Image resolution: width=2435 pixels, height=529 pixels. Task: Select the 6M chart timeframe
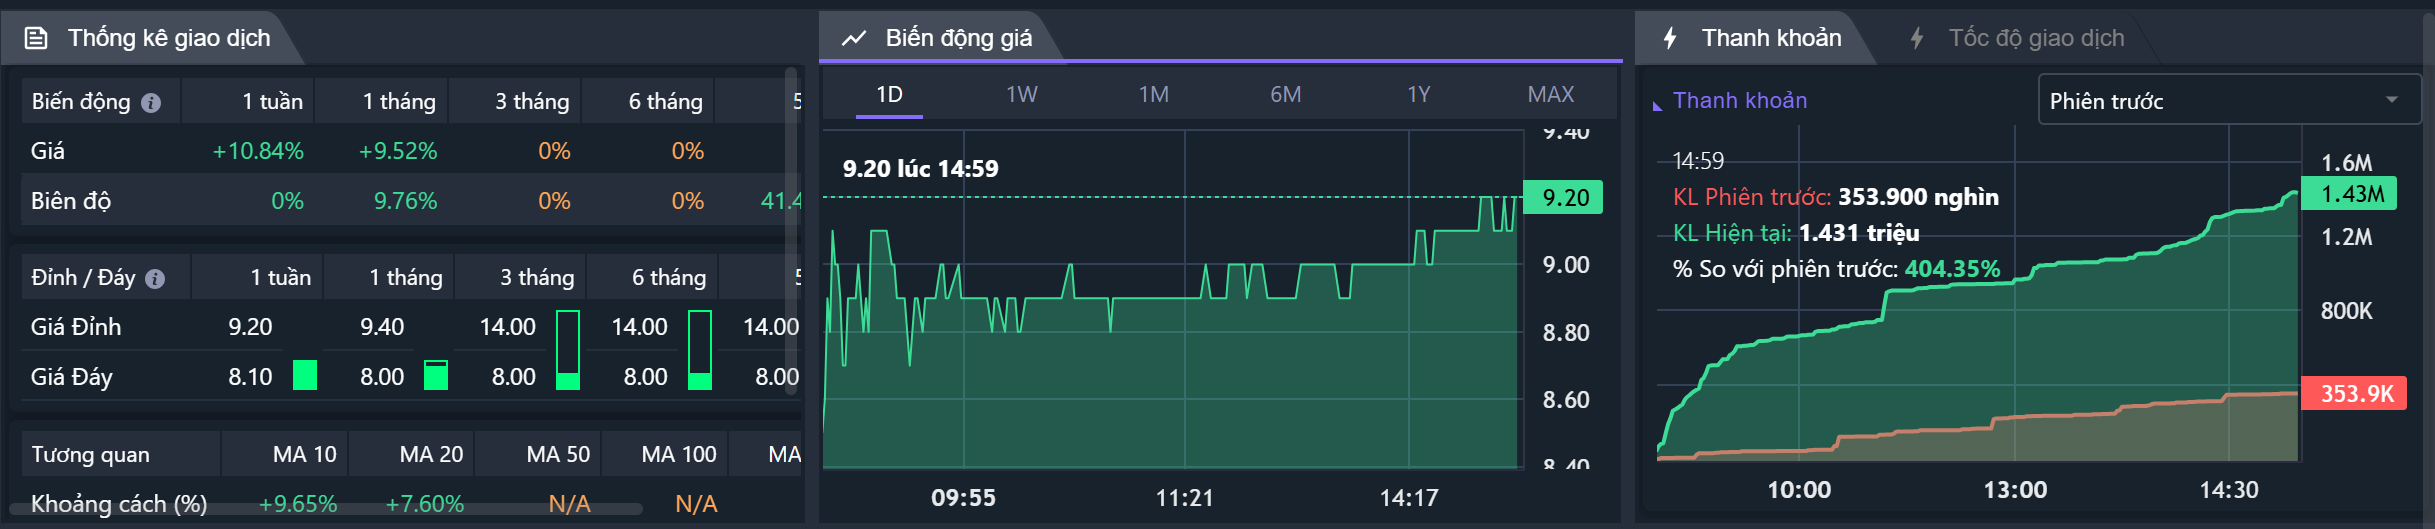(x=1285, y=94)
